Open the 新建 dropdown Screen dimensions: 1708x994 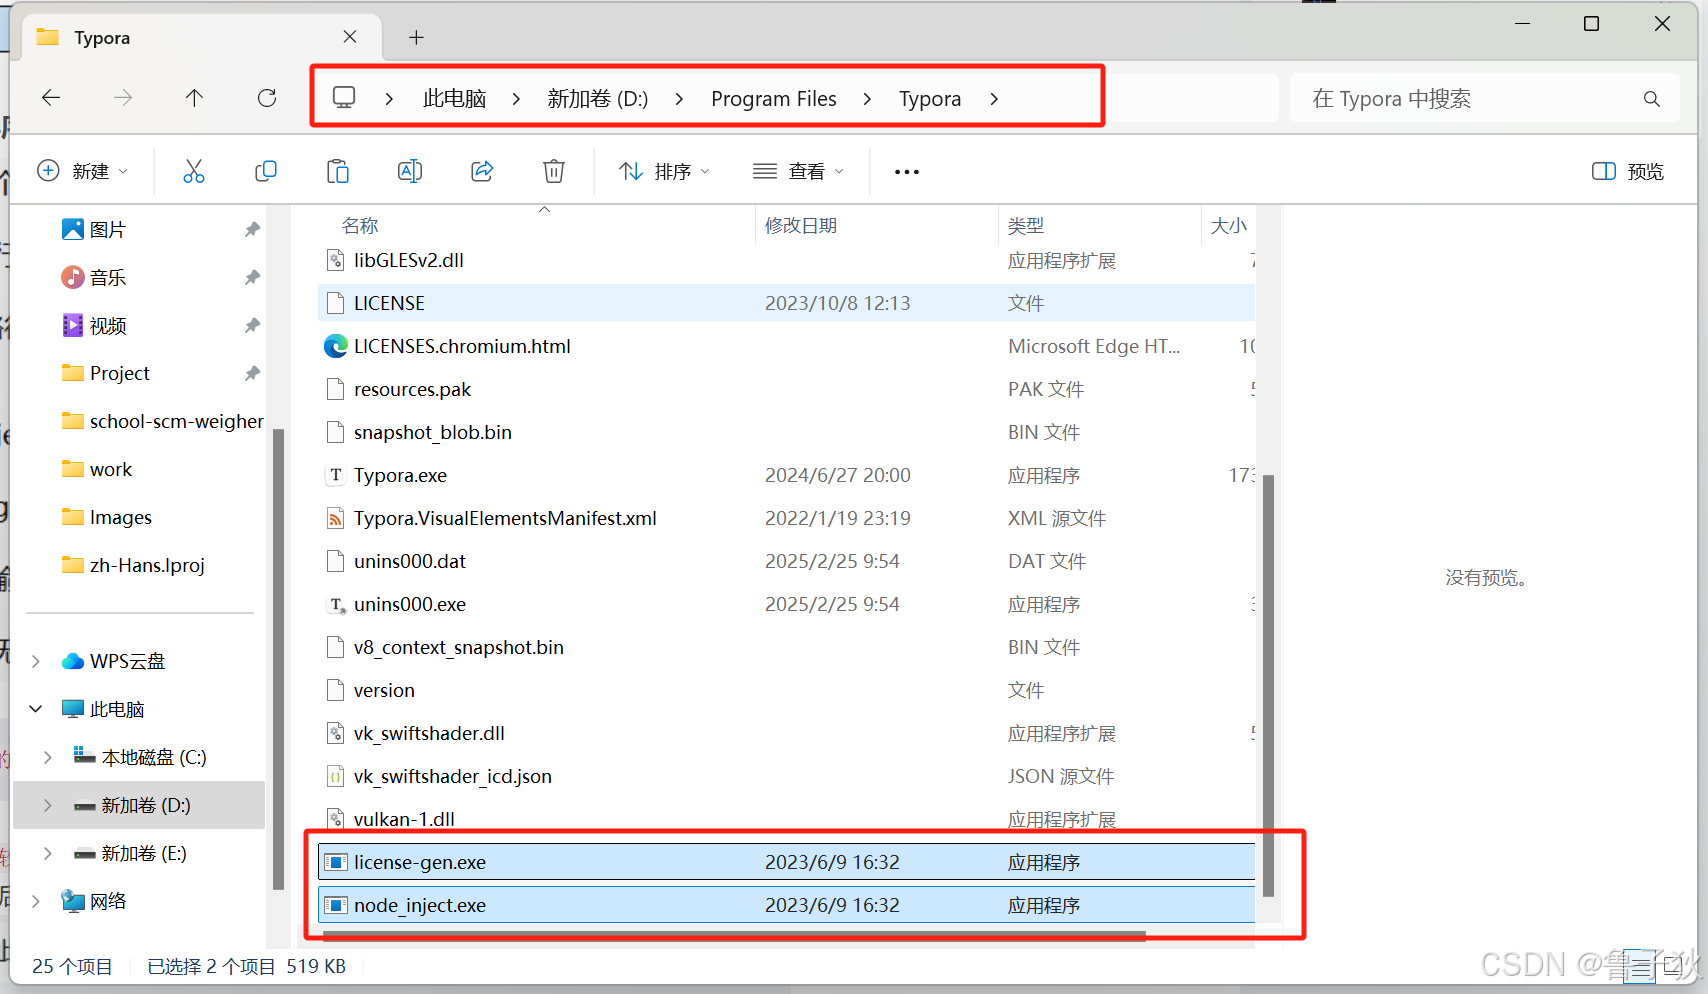point(83,171)
